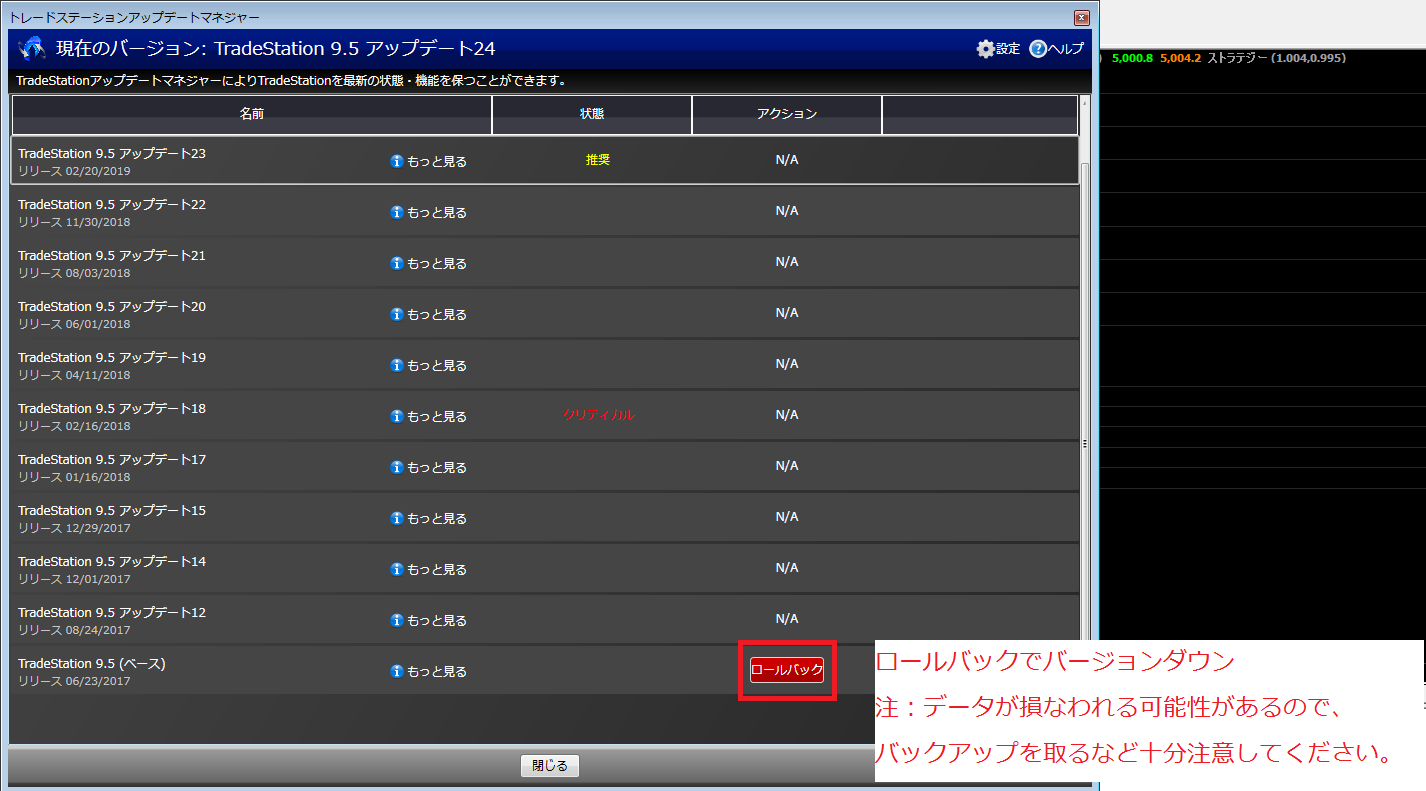Click release date リリース 11/30/2018

pyautogui.click(x=74, y=222)
